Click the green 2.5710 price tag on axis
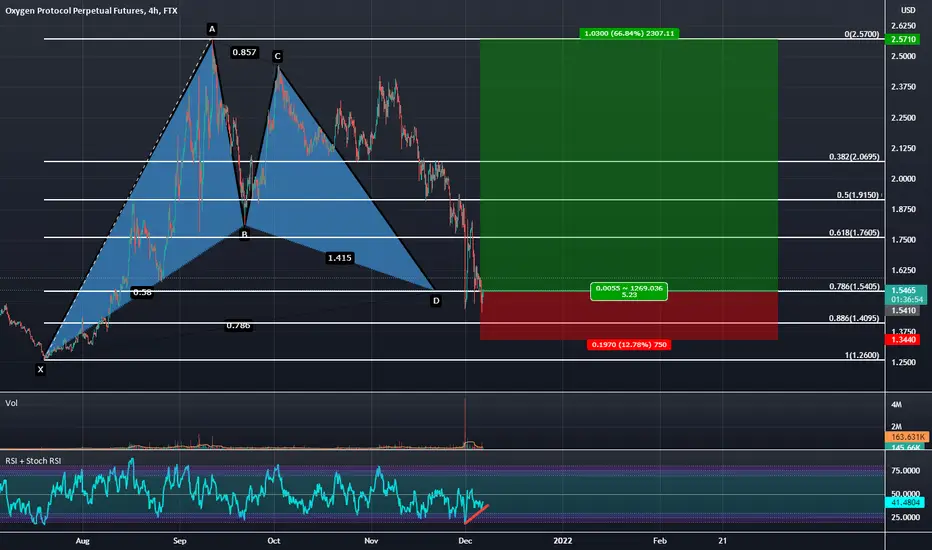The width and height of the screenshot is (932, 550). coord(903,39)
